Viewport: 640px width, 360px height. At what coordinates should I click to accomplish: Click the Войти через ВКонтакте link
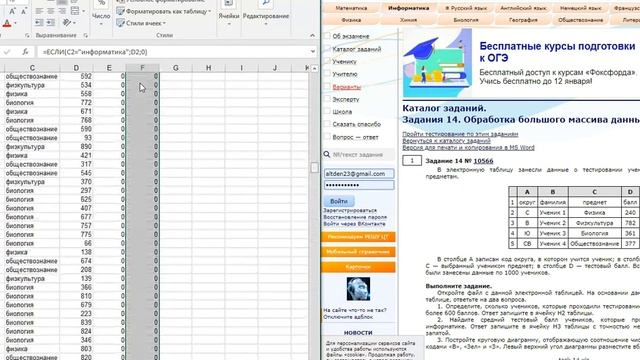pos(354,224)
